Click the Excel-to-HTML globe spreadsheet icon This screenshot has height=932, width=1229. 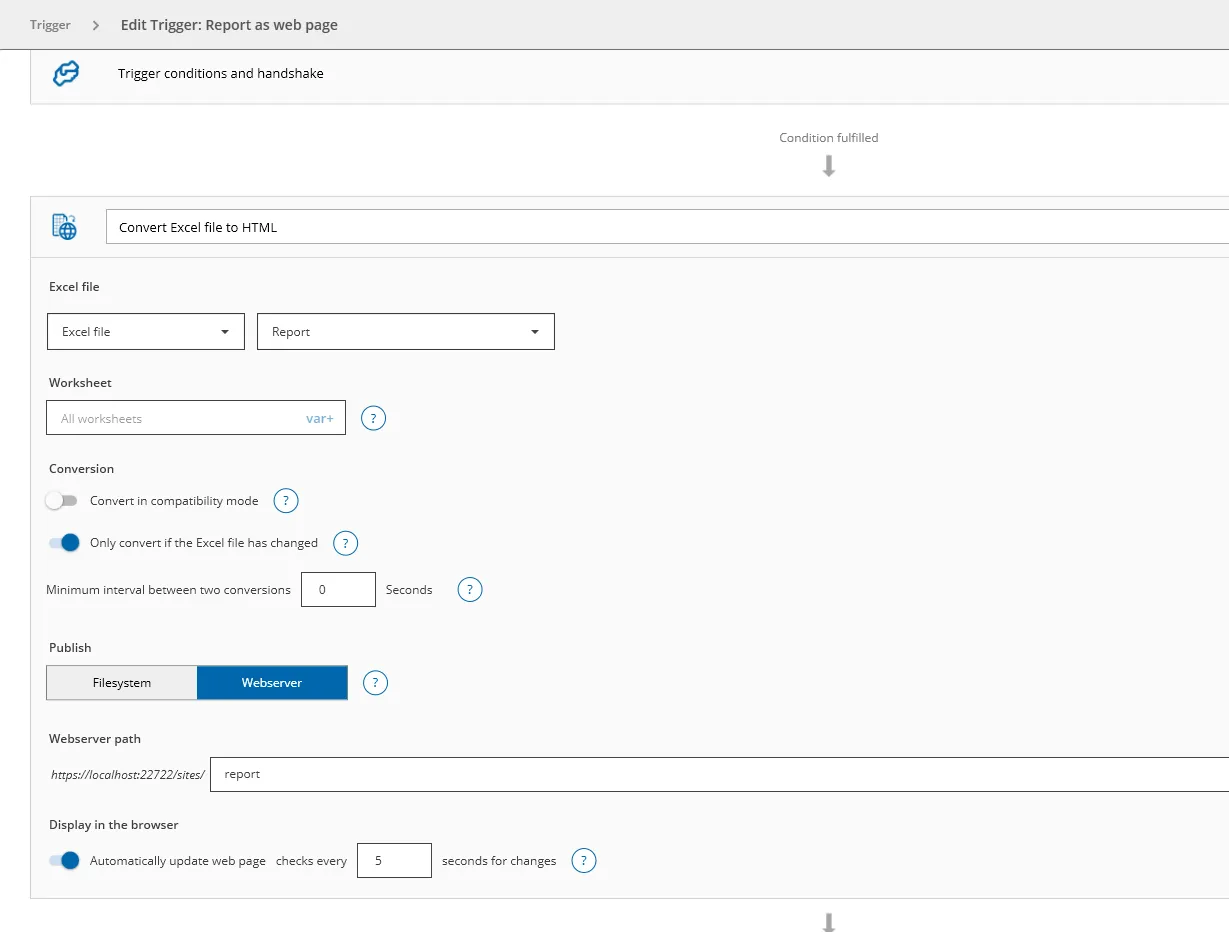coord(64,227)
